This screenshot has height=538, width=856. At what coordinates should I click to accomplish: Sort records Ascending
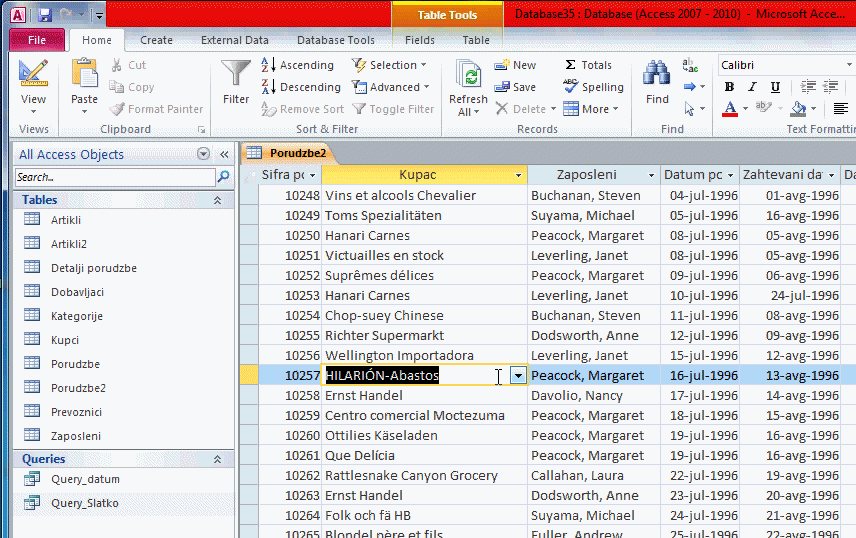pyautogui.click(x=298, y=65)
